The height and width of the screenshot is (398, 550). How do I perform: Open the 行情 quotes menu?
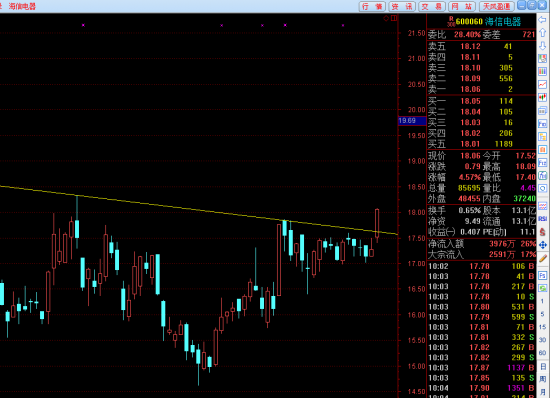(372, 6)
